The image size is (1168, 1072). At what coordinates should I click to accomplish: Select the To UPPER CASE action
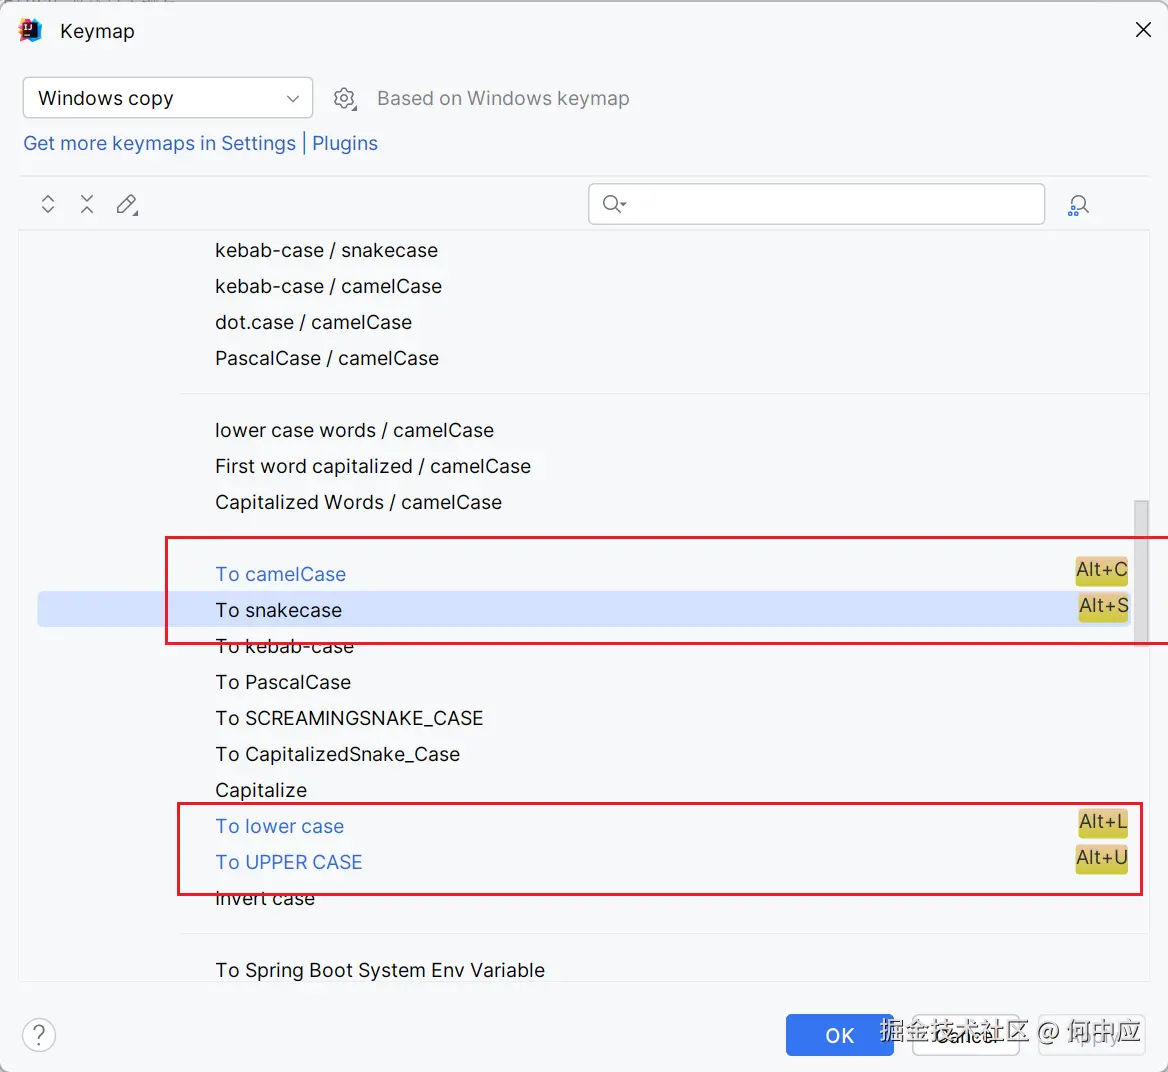coord(289,862)
